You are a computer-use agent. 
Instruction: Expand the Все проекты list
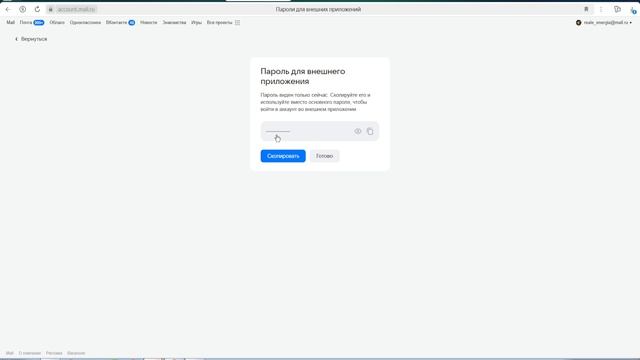220,22
